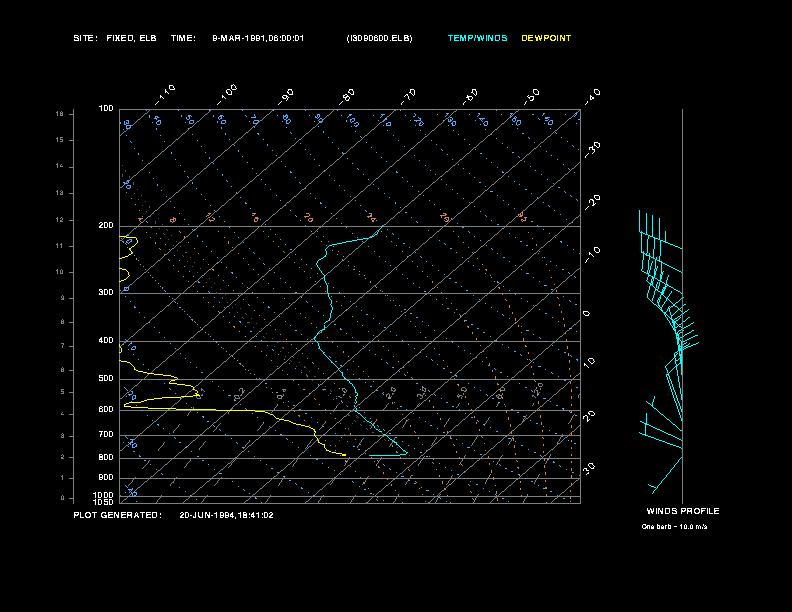This screenshot has width=792, height=612.
Task: Click the PLOT GENERATED: label
Action: 118,515
